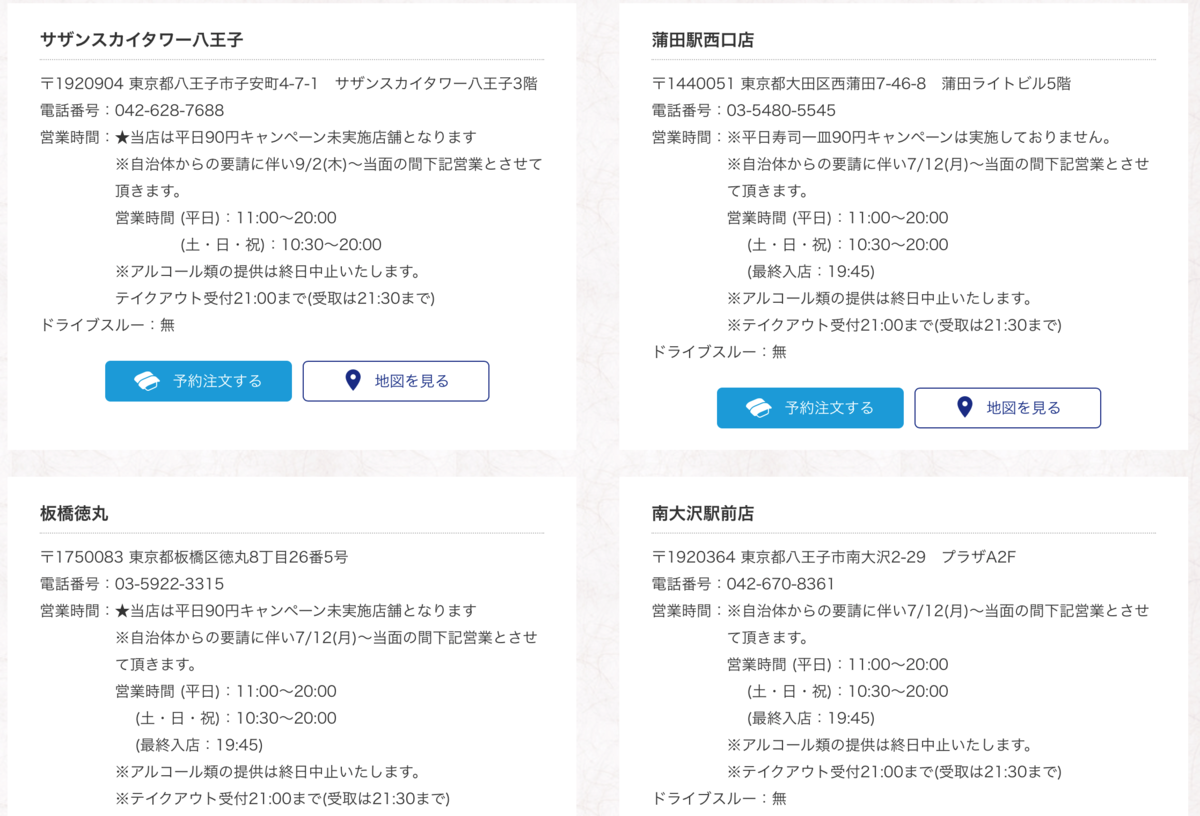Click map pin icon for 蒲田駅西口店
This screenshot has height=816, width=1200.
[964, 408]
